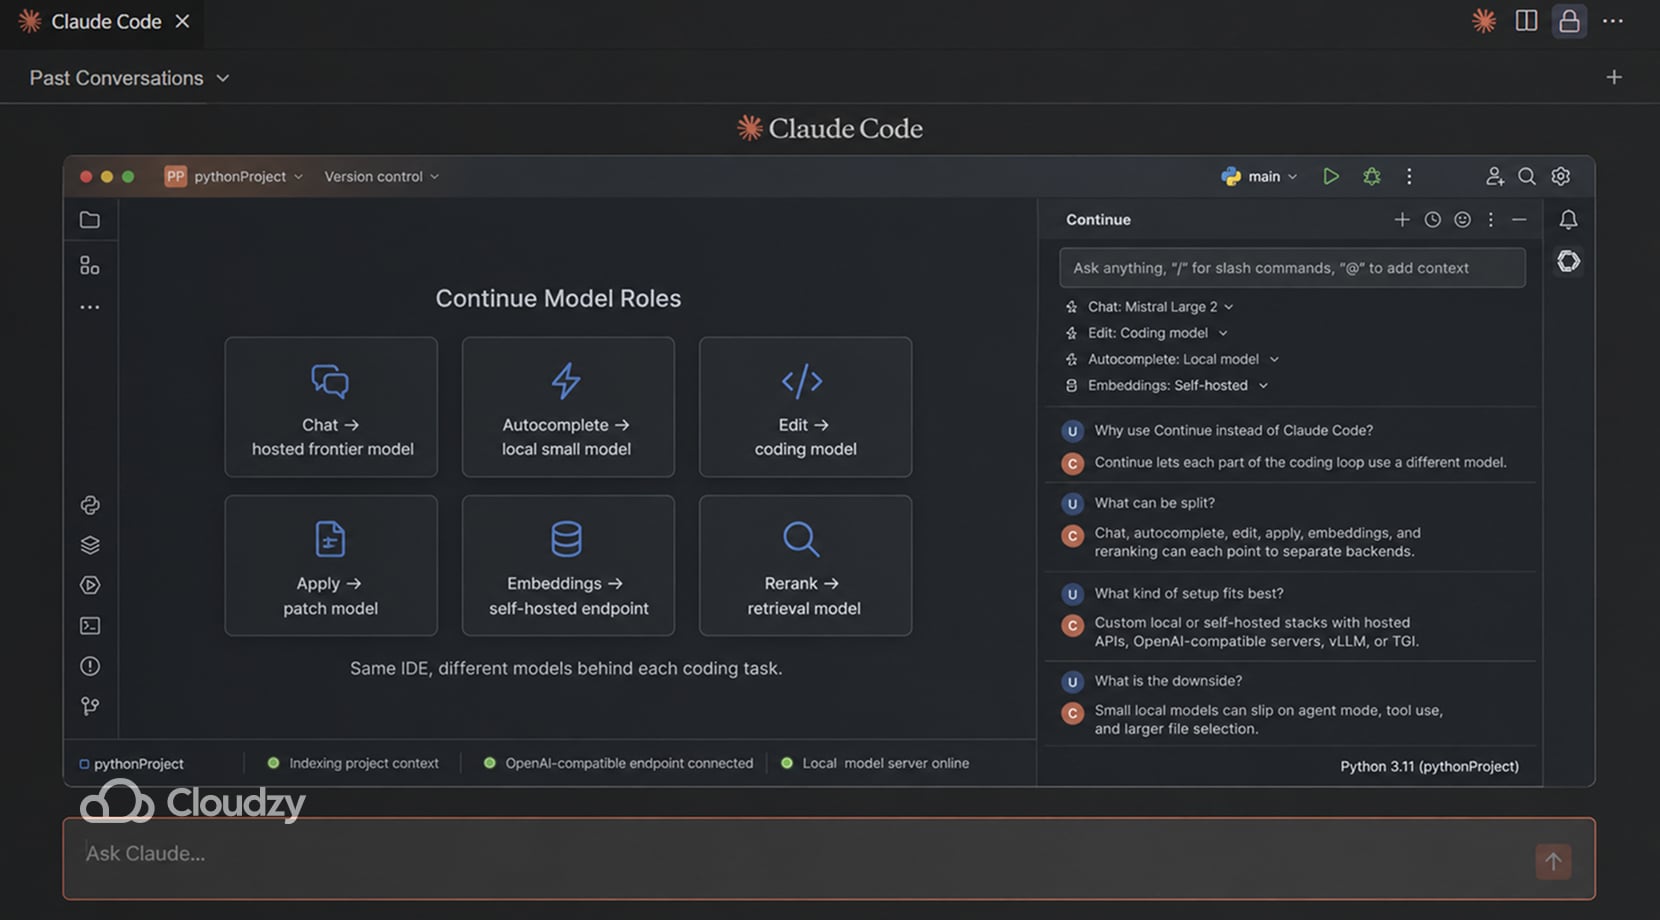Image resolution: width=1660 pixels, height=920 pixels.
Task: Open the notifications bell icon
Action: click(x=1568, y=219)
